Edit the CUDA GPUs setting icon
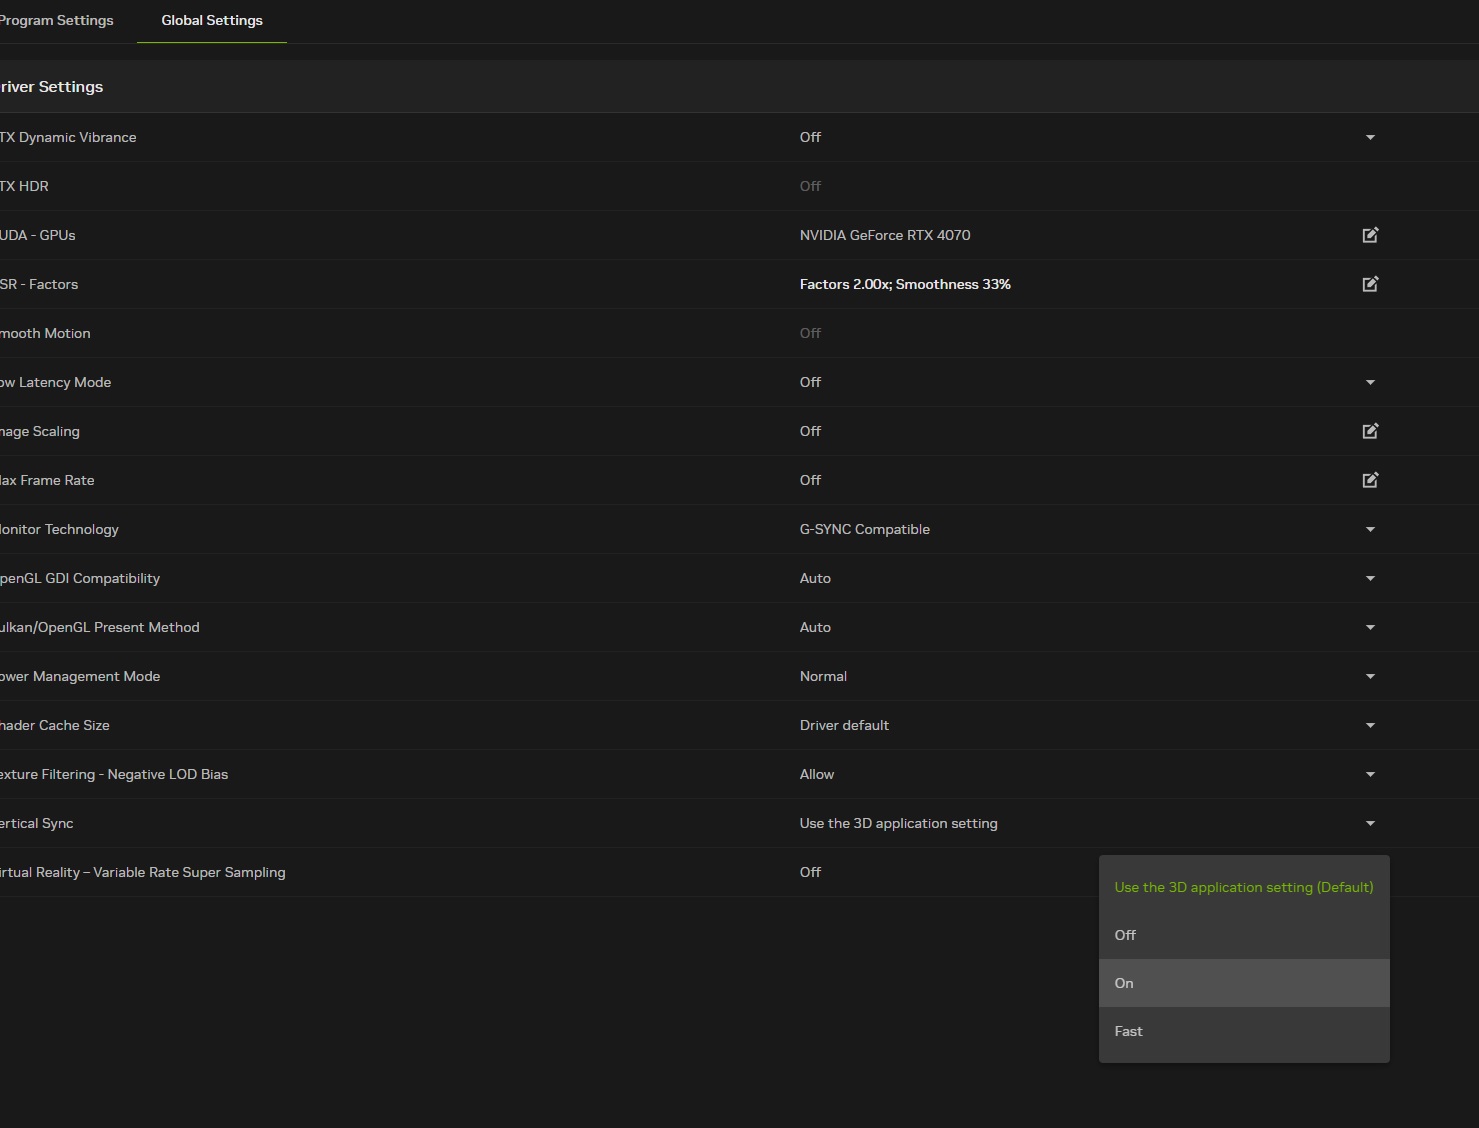Image resolution: width=1479 pixels, height=1128 pixels. 1370,235
